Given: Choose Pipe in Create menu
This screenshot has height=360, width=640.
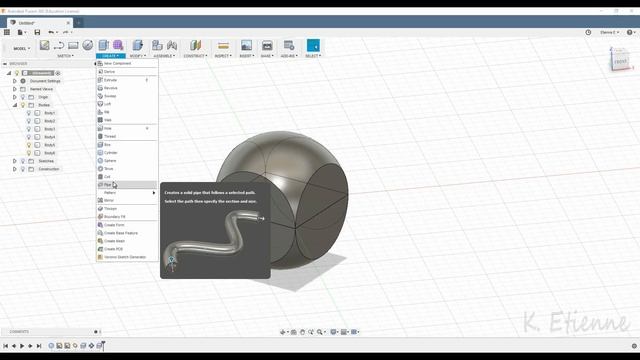Looking at the screenshot, I should point(127,184).
